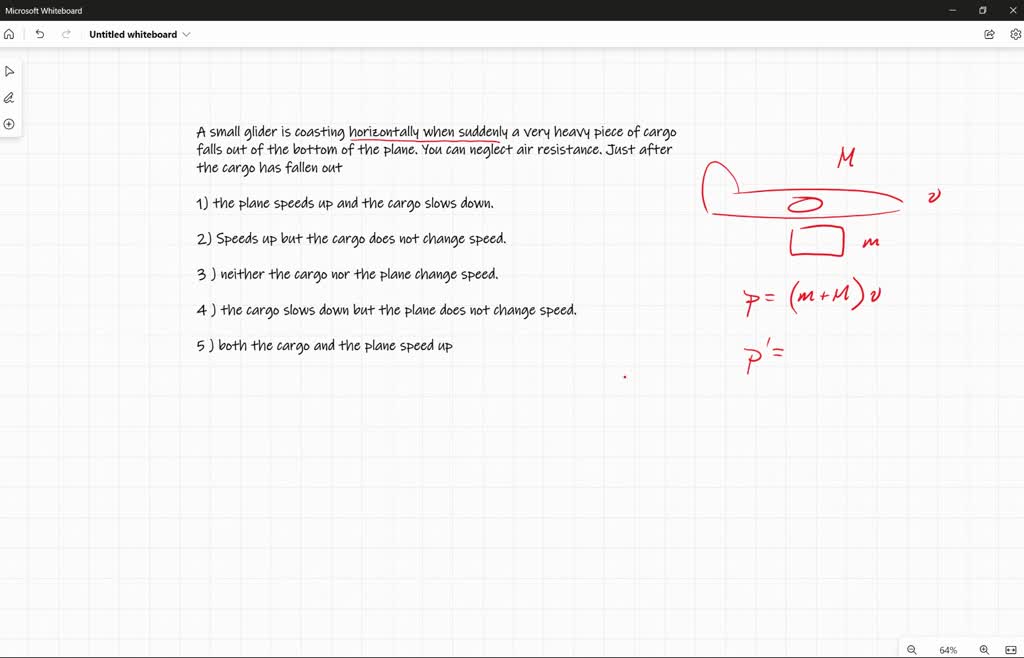
Task: Open Whiteboard settings gear
Action: pyautogui.click(x=1014, y=33)
